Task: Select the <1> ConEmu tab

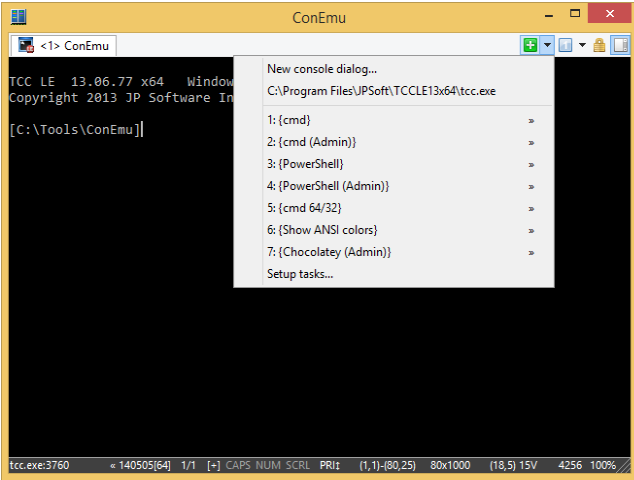Action: [75, 45]
